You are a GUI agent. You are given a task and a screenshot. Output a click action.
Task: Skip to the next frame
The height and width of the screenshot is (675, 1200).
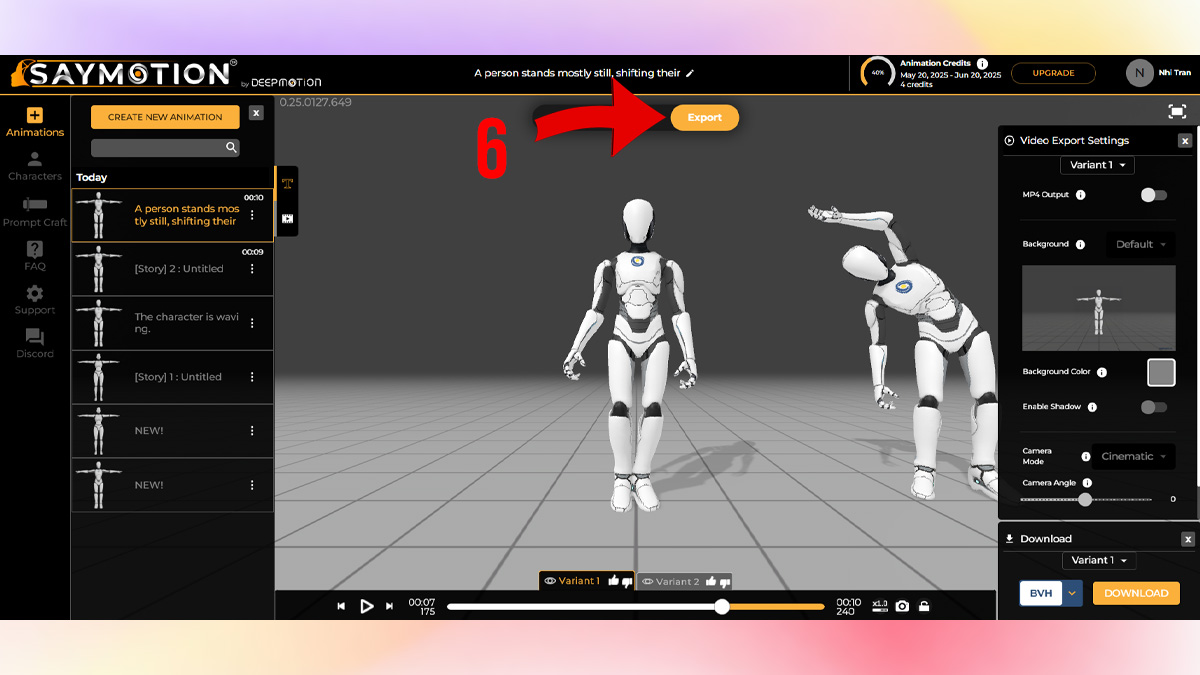coord(392,606)
